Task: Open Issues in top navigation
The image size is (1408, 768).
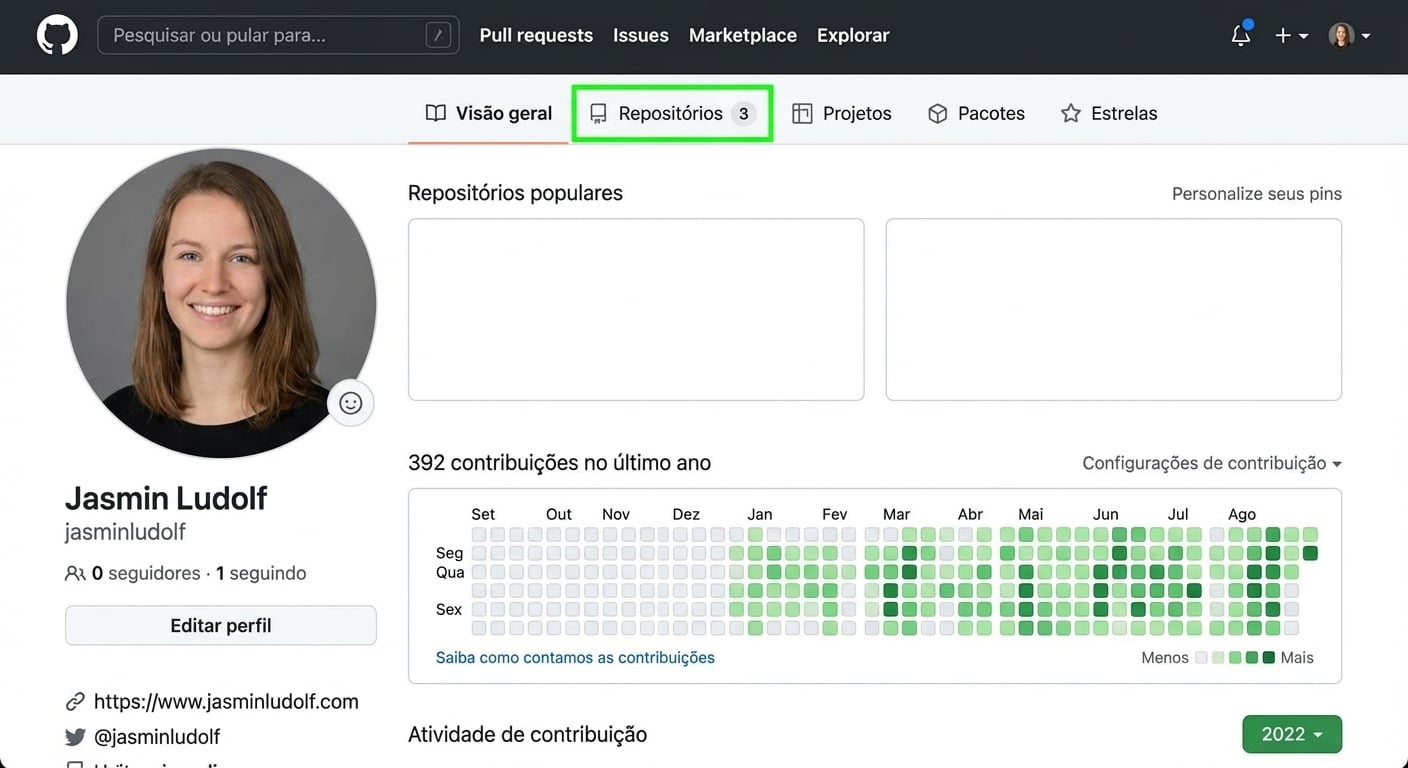Action: 640,35
